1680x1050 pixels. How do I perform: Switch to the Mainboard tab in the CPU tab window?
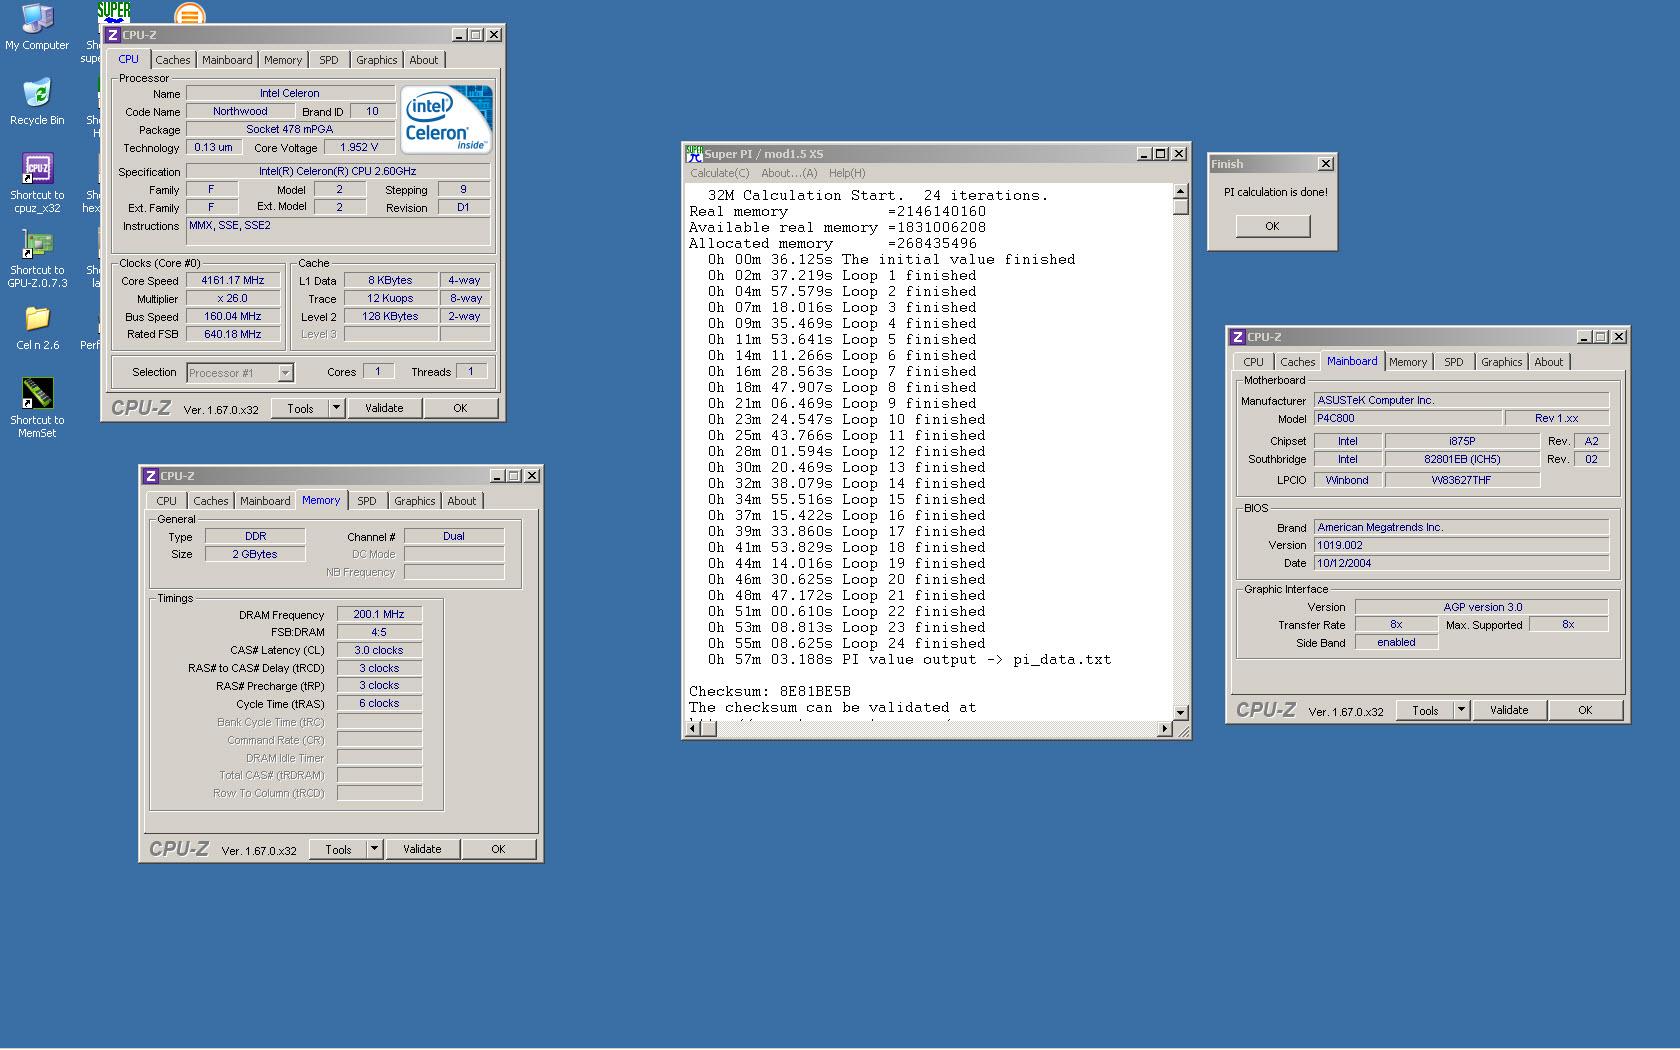pos(227,60)
